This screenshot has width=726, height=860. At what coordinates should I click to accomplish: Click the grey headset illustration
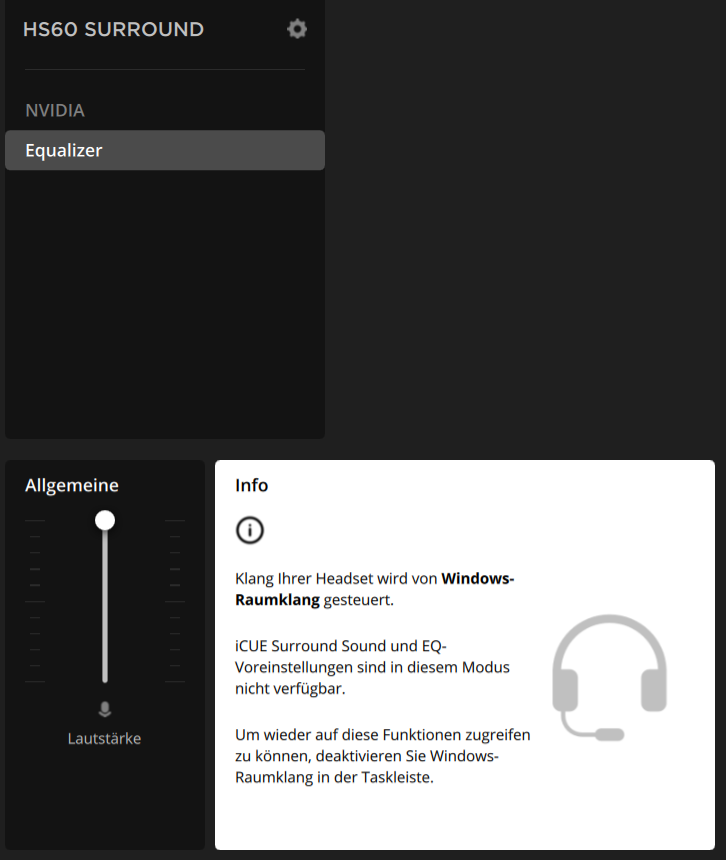pos(610,678)
